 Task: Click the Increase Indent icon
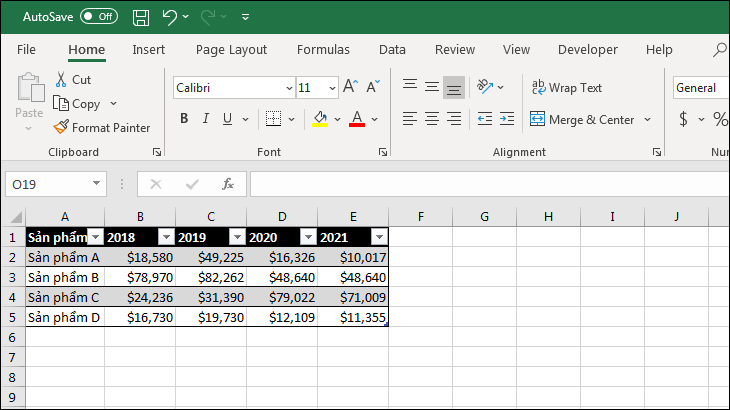[507, 119]
